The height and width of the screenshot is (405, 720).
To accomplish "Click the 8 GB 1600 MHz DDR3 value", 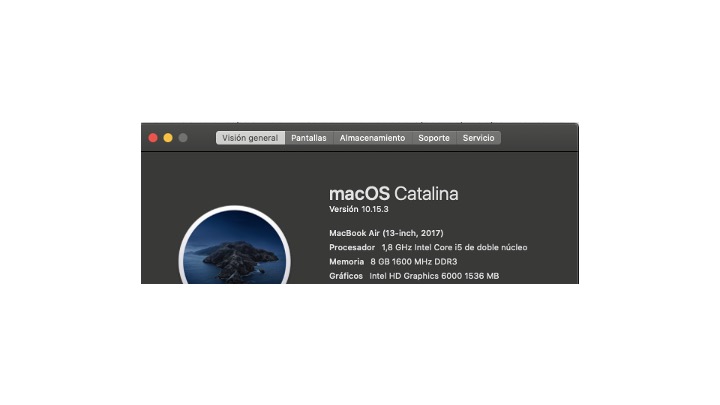I will 414,261.
